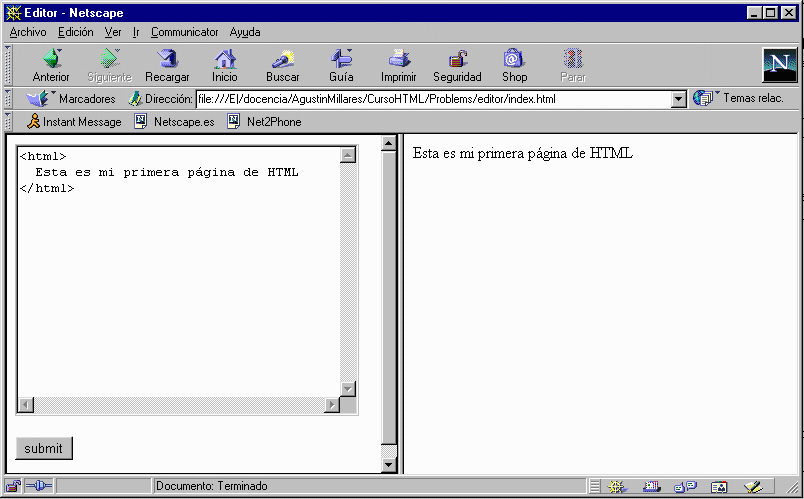Launch Instant Message from personal toolbar

pos(74,122)
